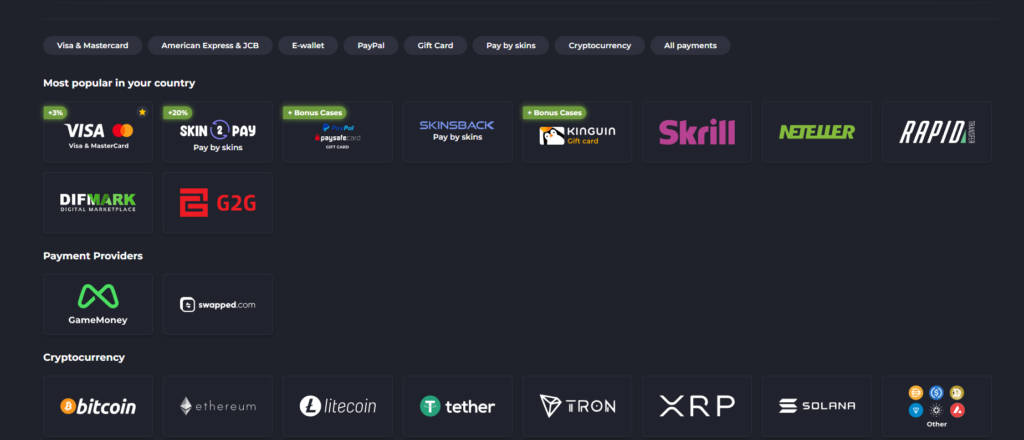Viewport: 1024px width, 440px height.
Task: Pay with Solana
Action: click(817, 406)
